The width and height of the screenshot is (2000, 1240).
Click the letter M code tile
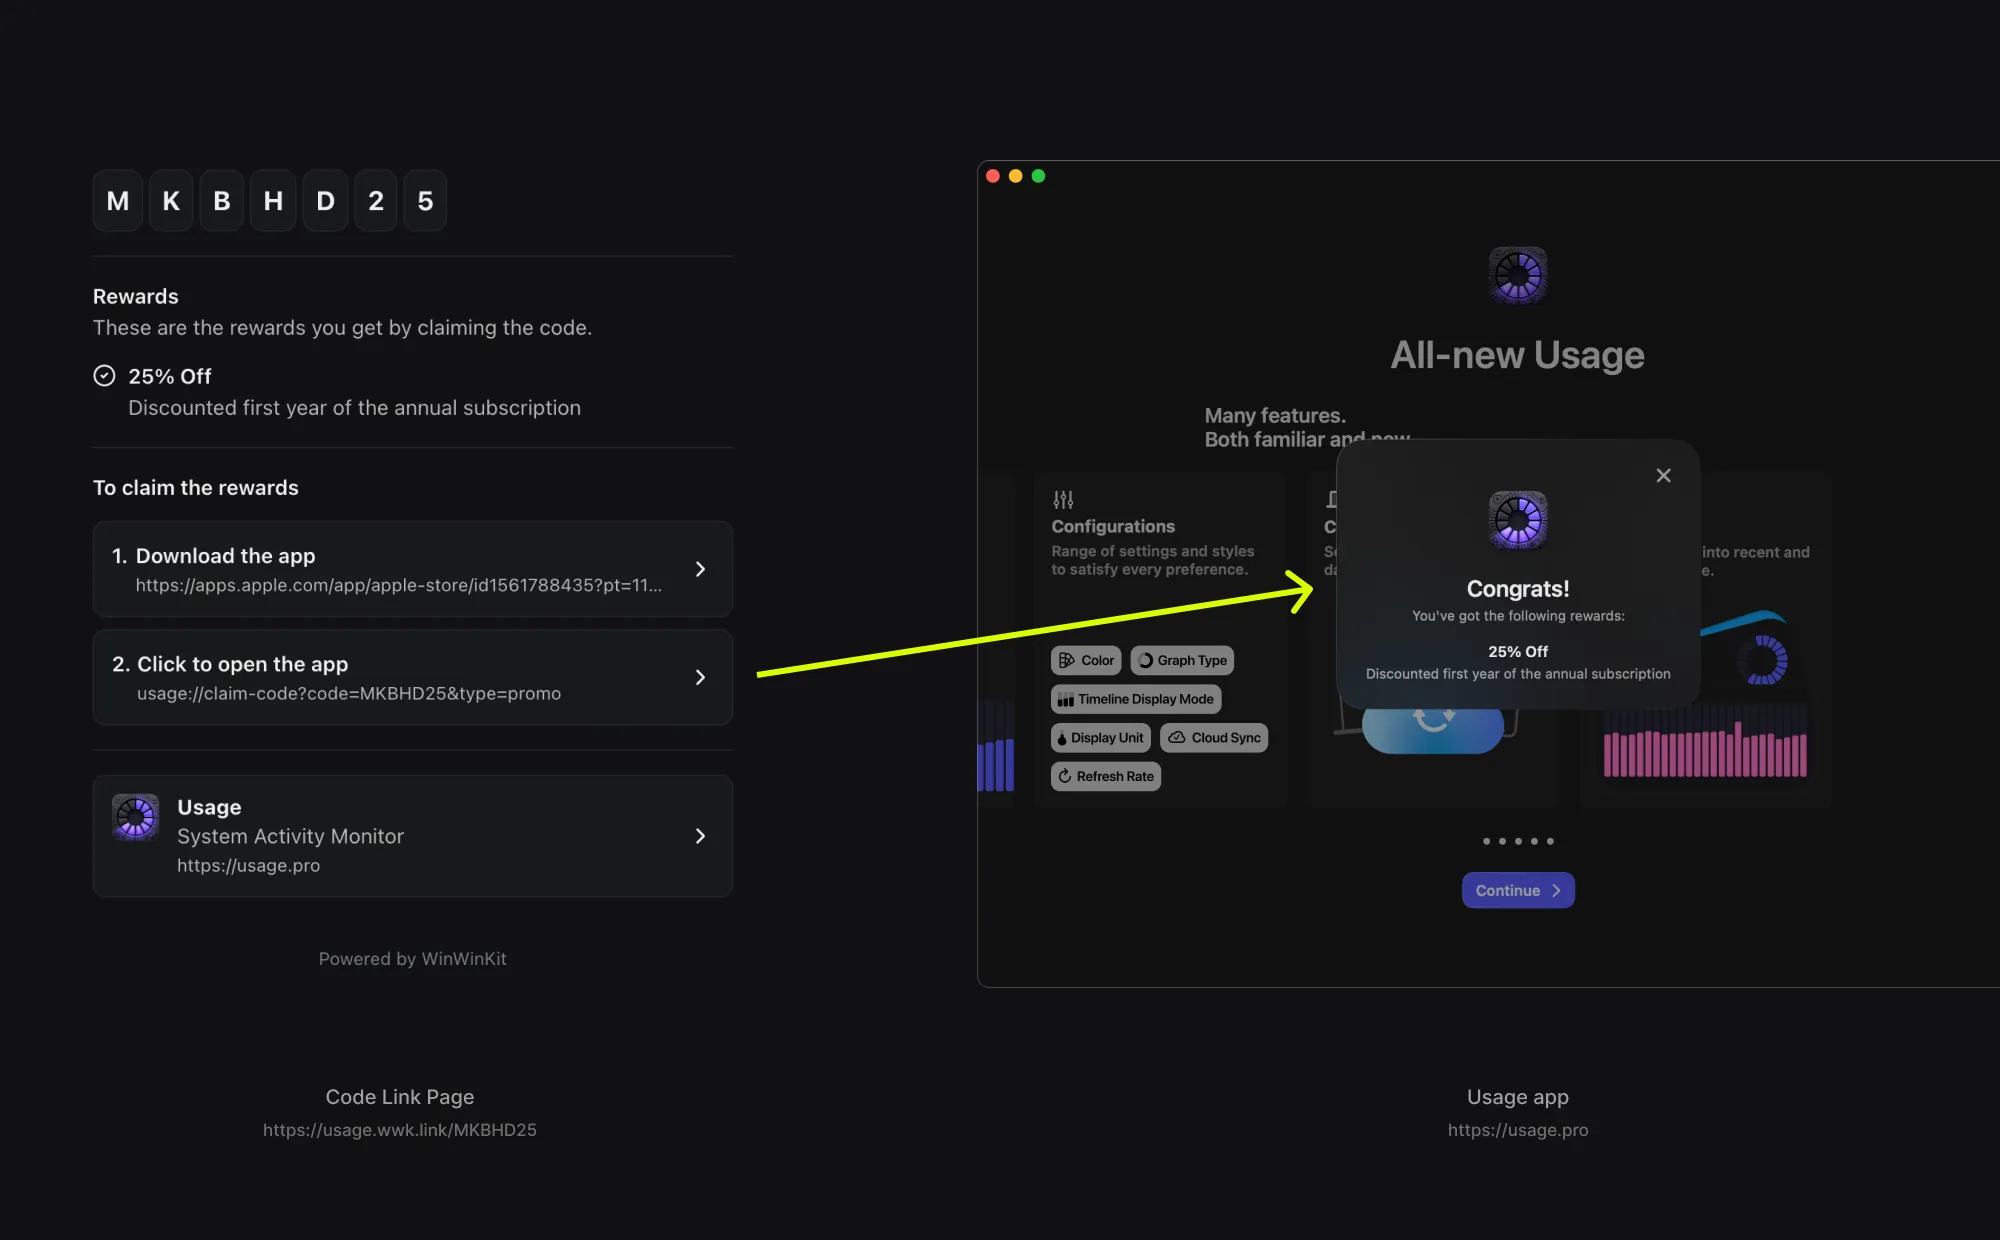[118, 201]
